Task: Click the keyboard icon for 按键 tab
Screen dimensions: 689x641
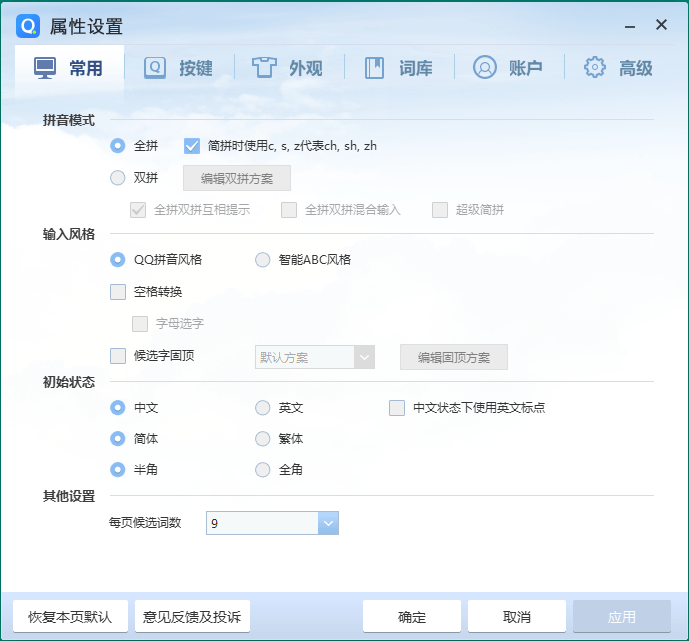Action: (x=155, y=68)
